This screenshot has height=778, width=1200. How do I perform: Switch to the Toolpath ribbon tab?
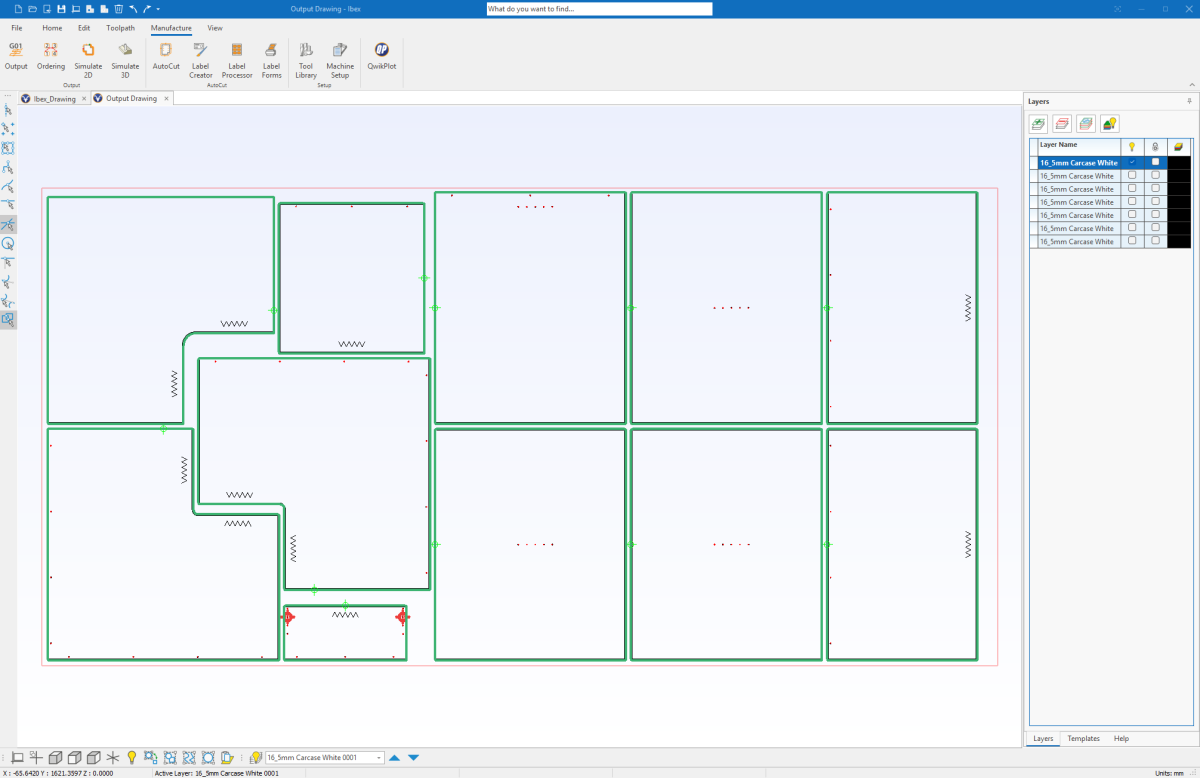pos(121,28)
